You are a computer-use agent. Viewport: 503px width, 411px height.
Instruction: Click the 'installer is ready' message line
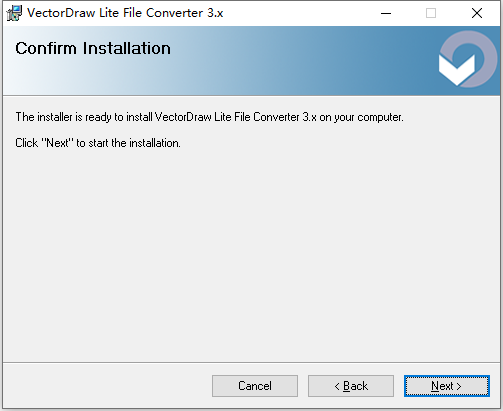coord(209,117)
